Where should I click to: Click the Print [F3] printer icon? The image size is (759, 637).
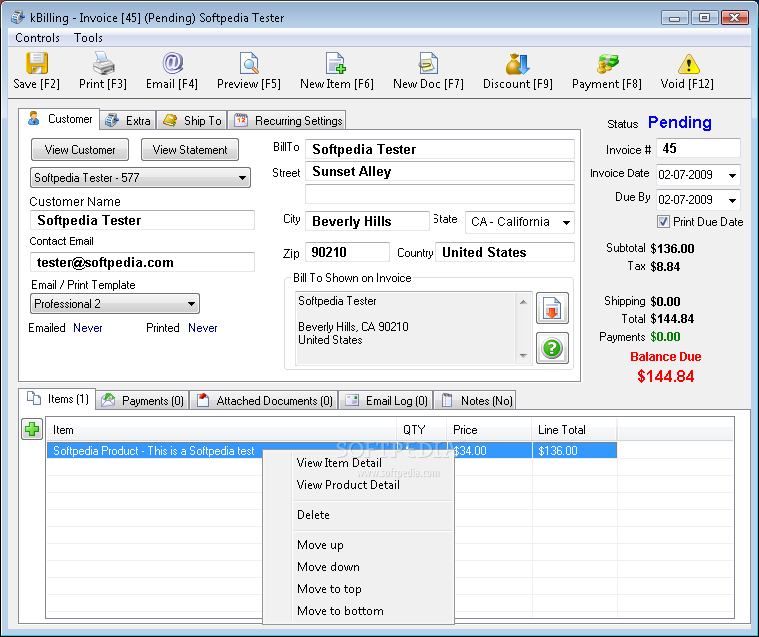103,63
